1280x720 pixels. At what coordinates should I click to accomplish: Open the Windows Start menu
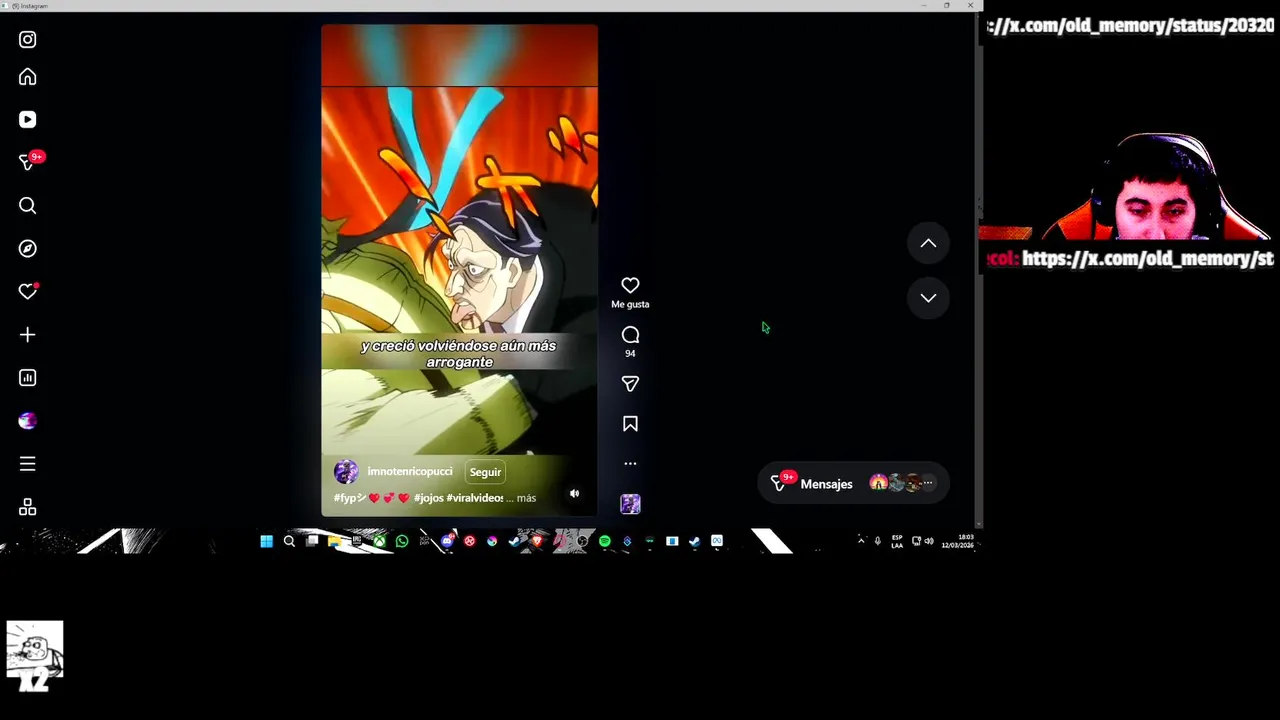[266, 541]
